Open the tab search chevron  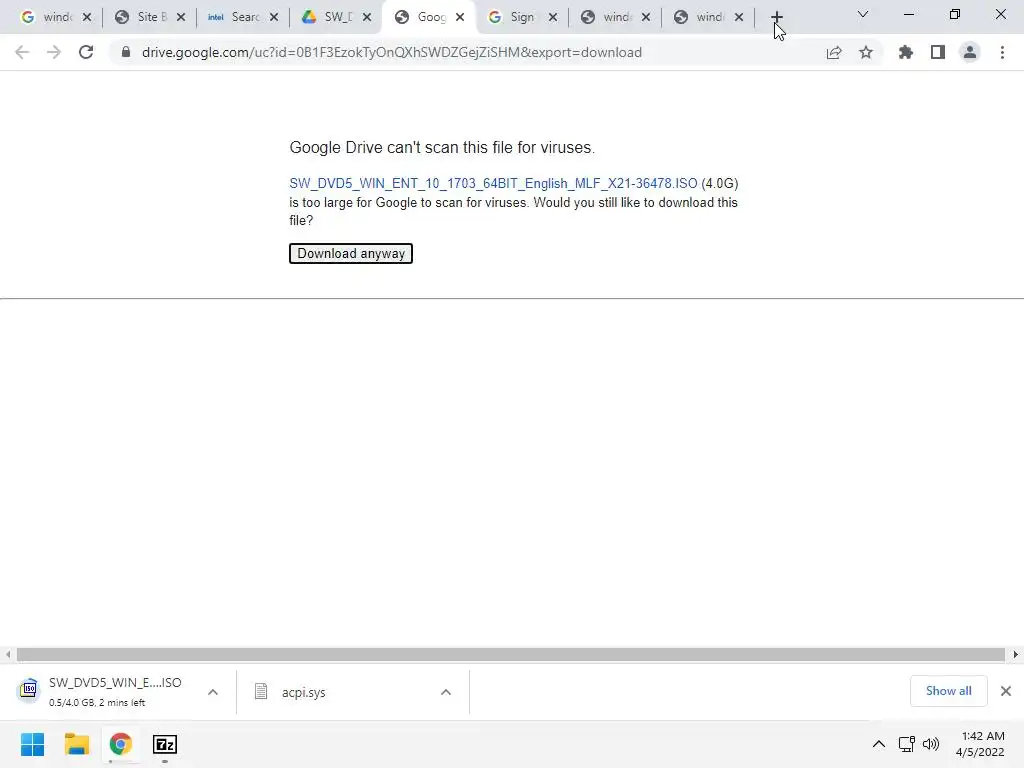[x=863, y=14]
